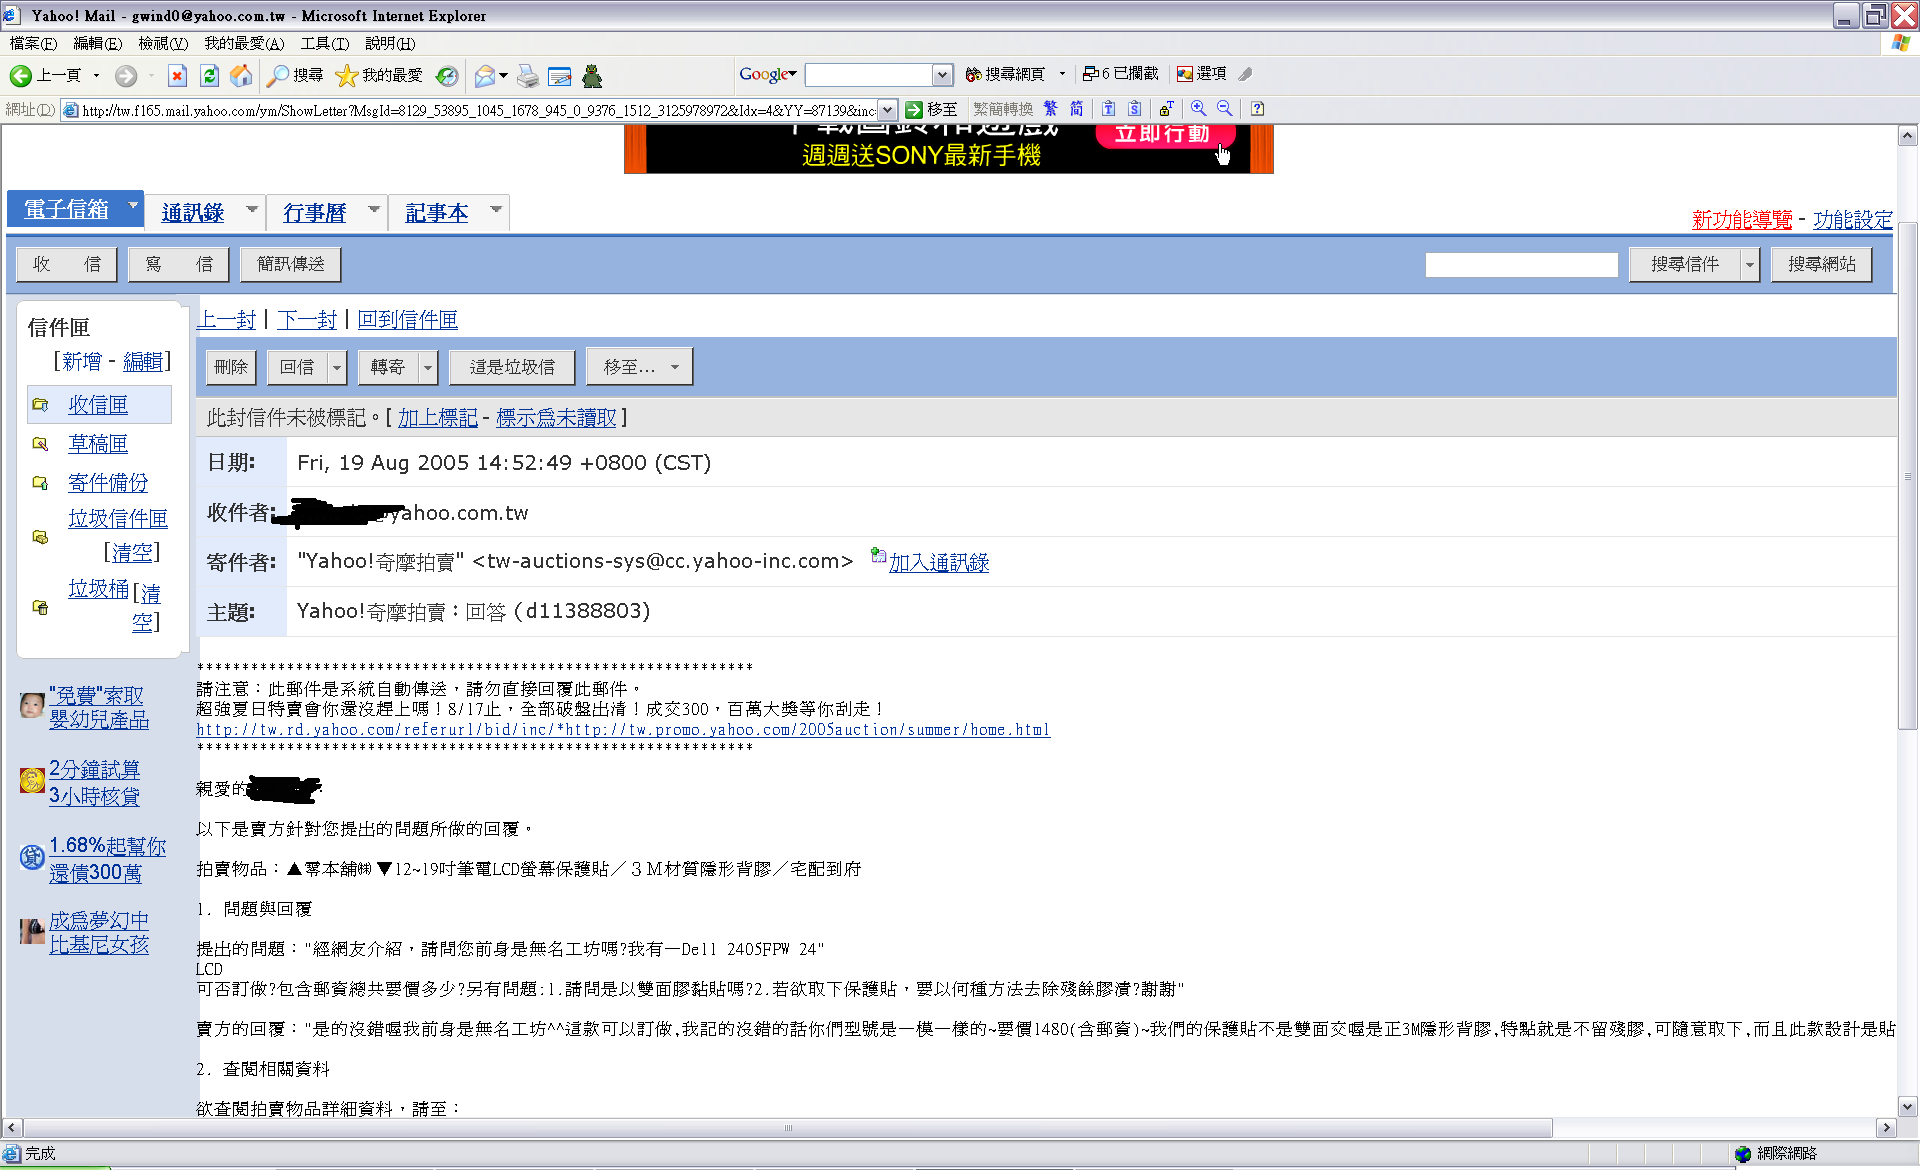This screenshot has width=1920, height=1170.
Task: Click the mail search input field
Action: point(1521,264)
